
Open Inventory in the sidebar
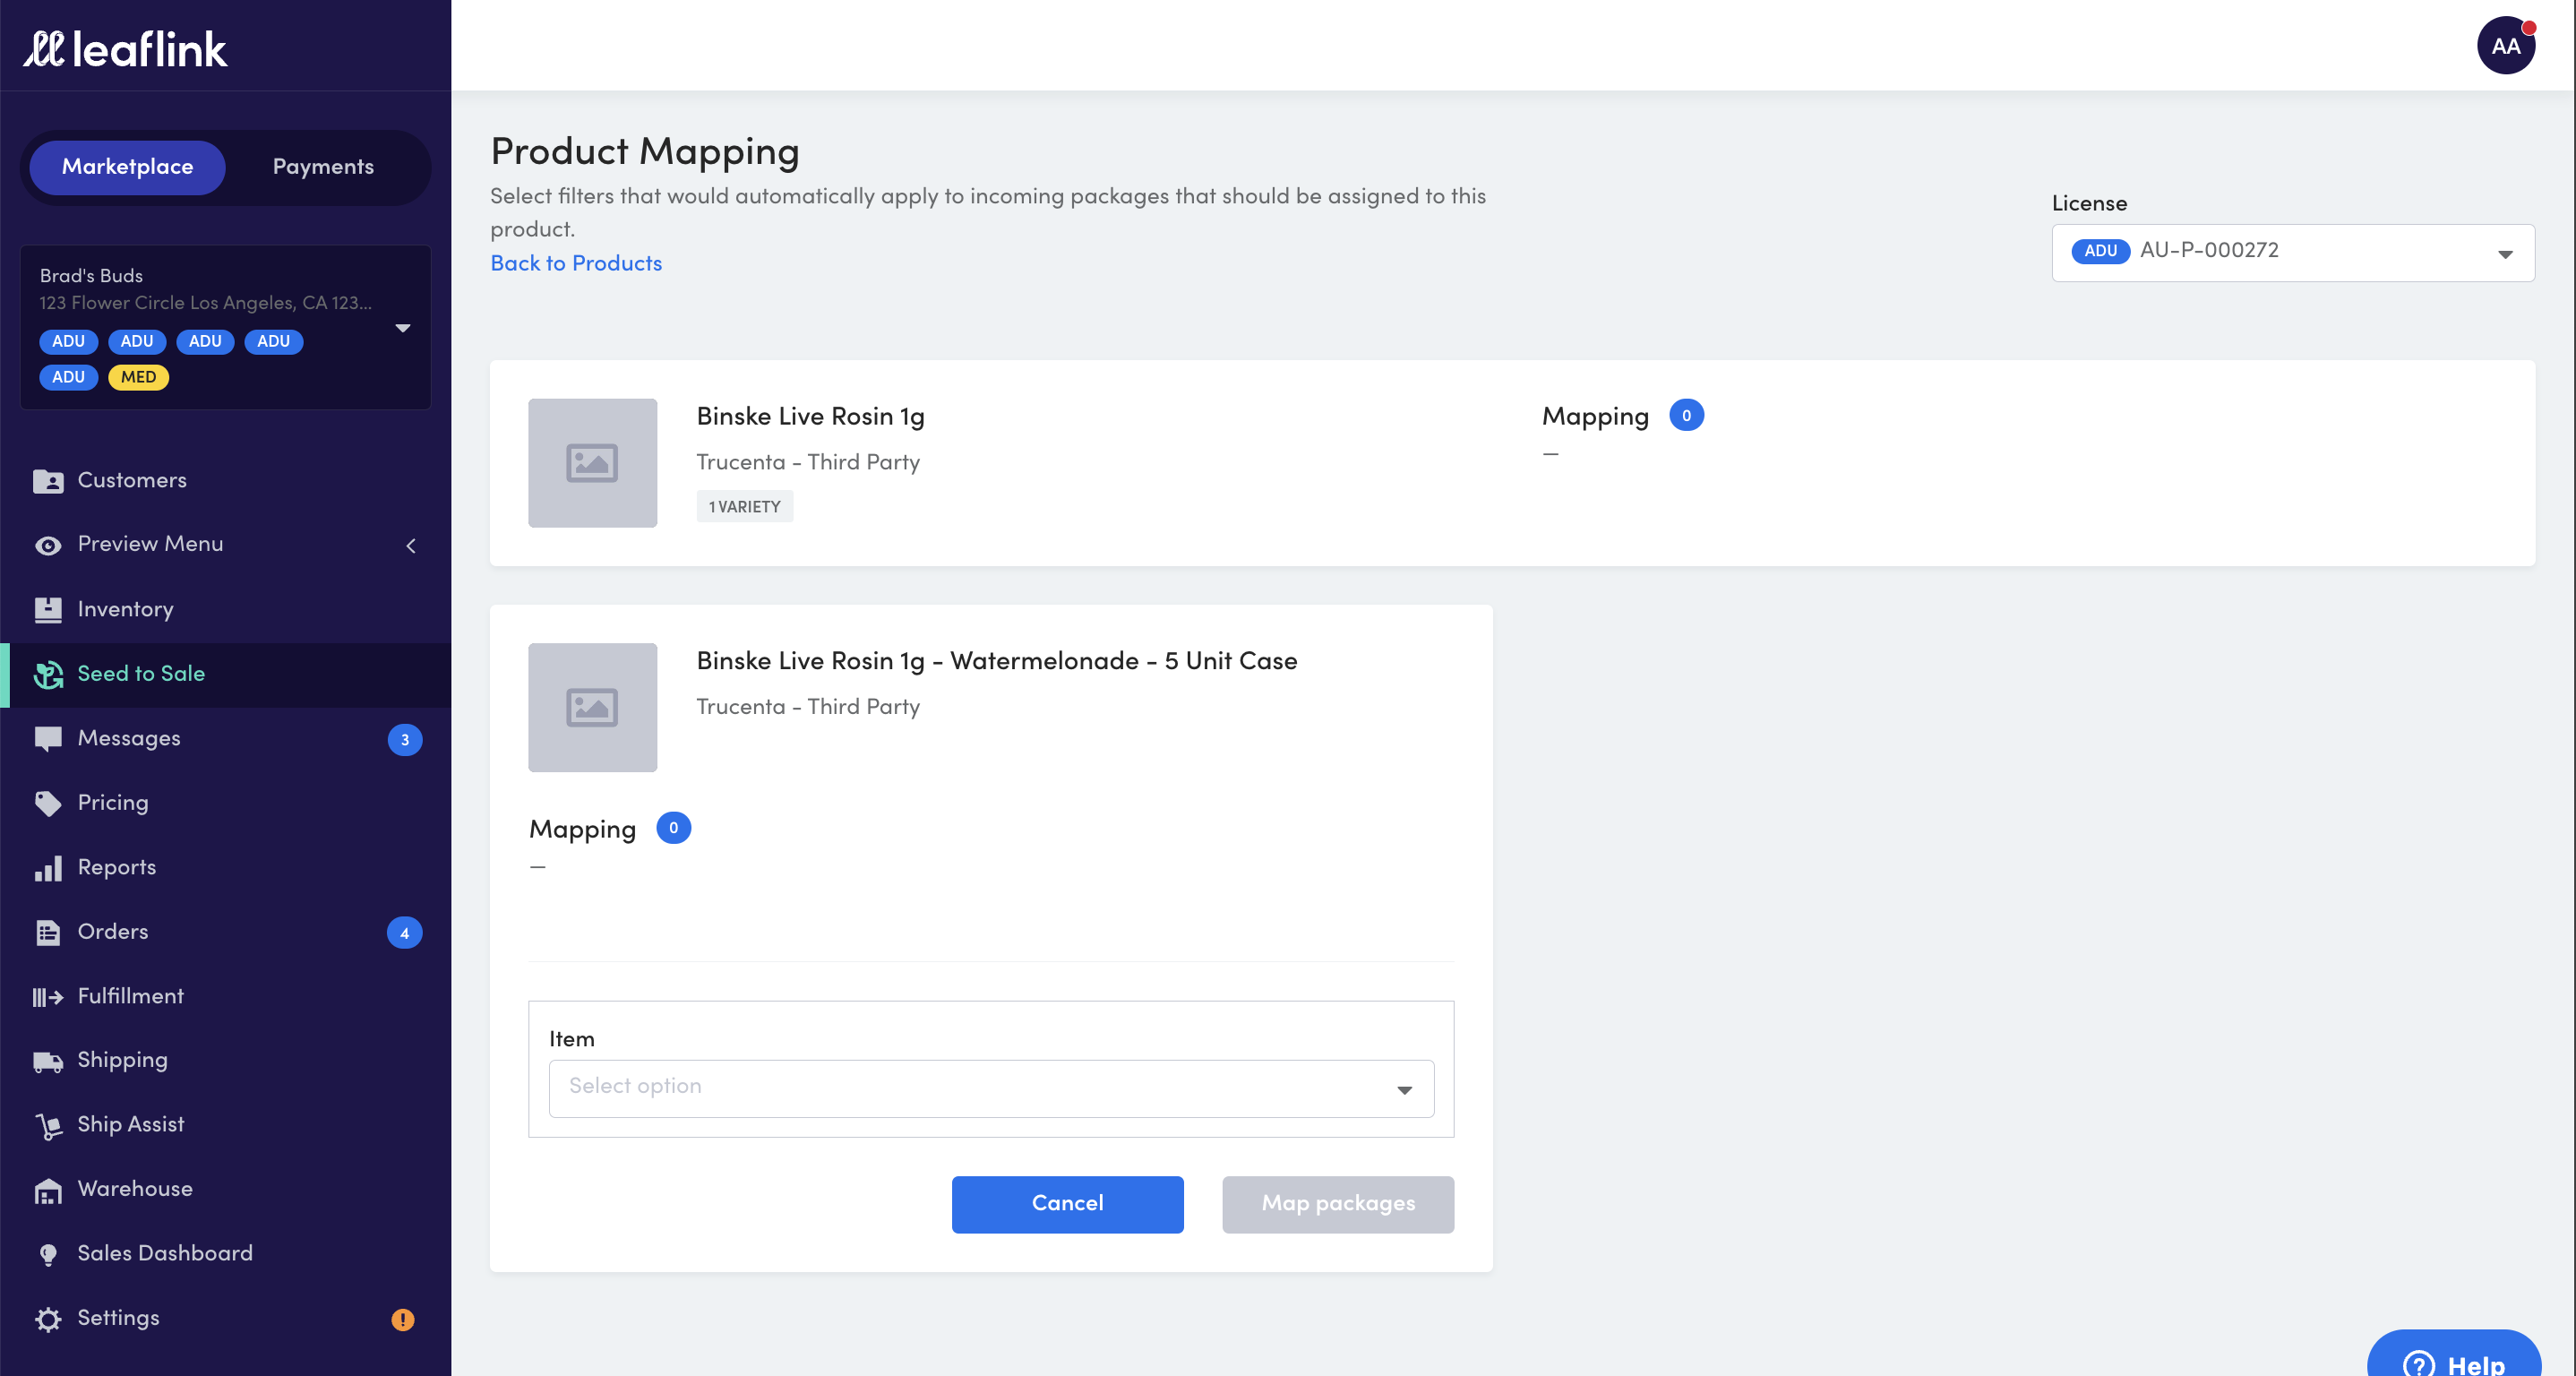(x=225, y=610)
